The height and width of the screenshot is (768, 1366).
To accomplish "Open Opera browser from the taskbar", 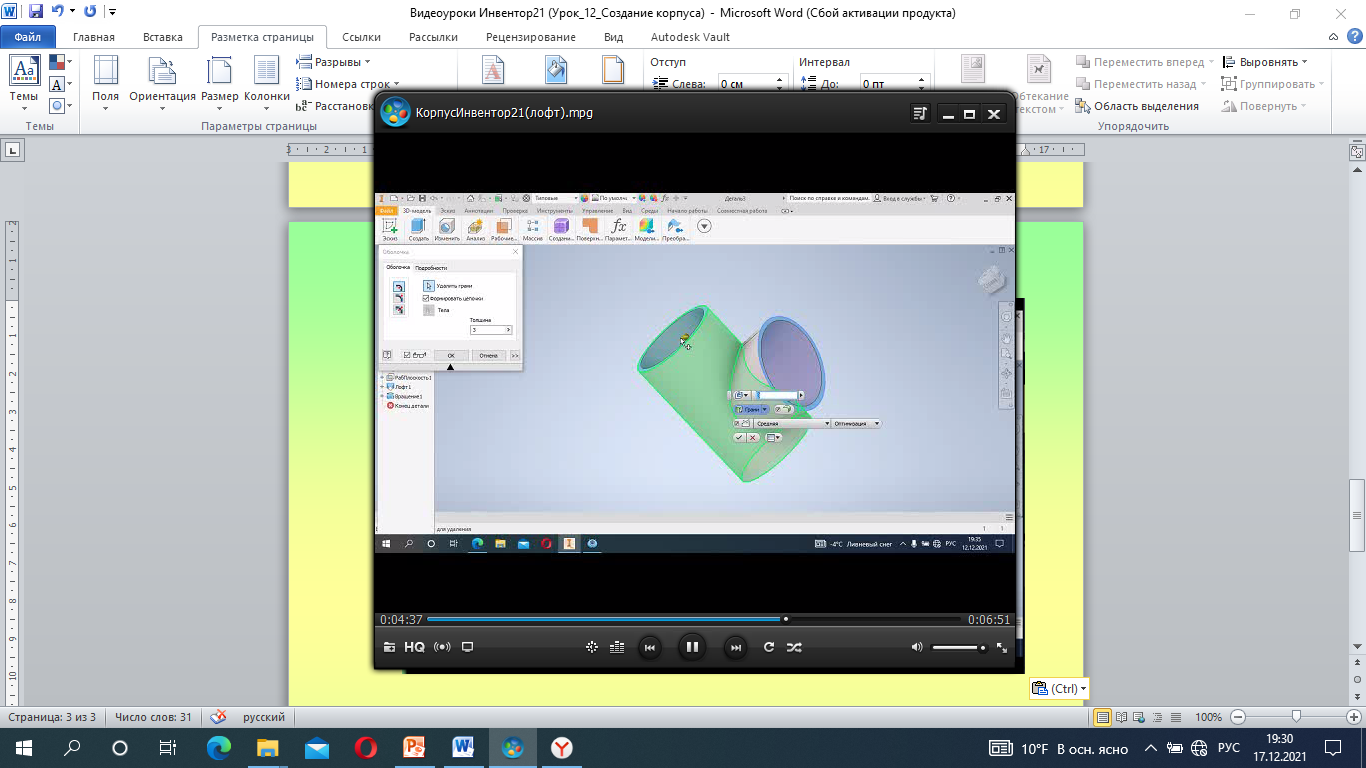I will point(366,748).
